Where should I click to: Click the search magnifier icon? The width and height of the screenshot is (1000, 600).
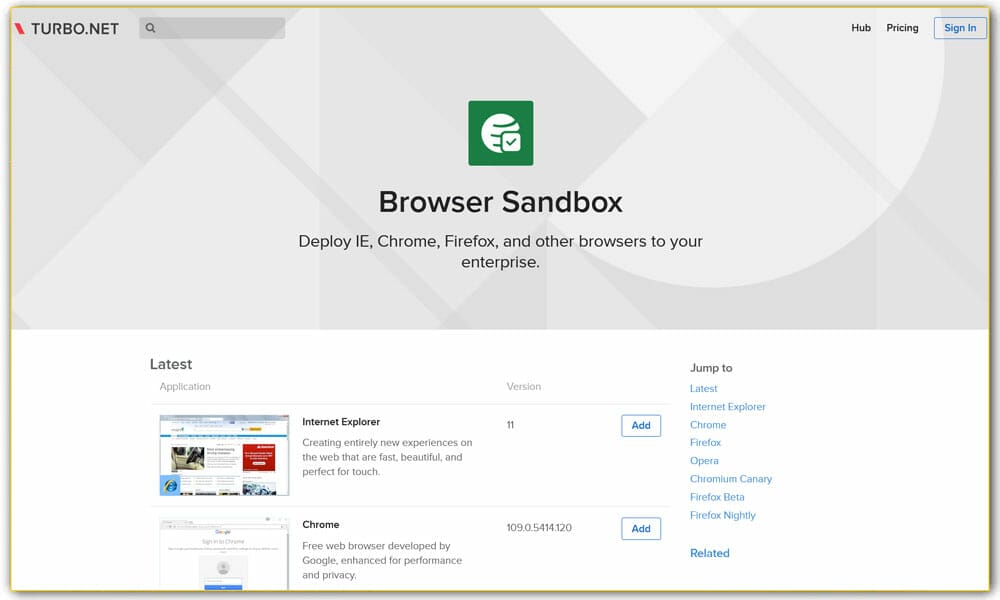tap(149, 27)
